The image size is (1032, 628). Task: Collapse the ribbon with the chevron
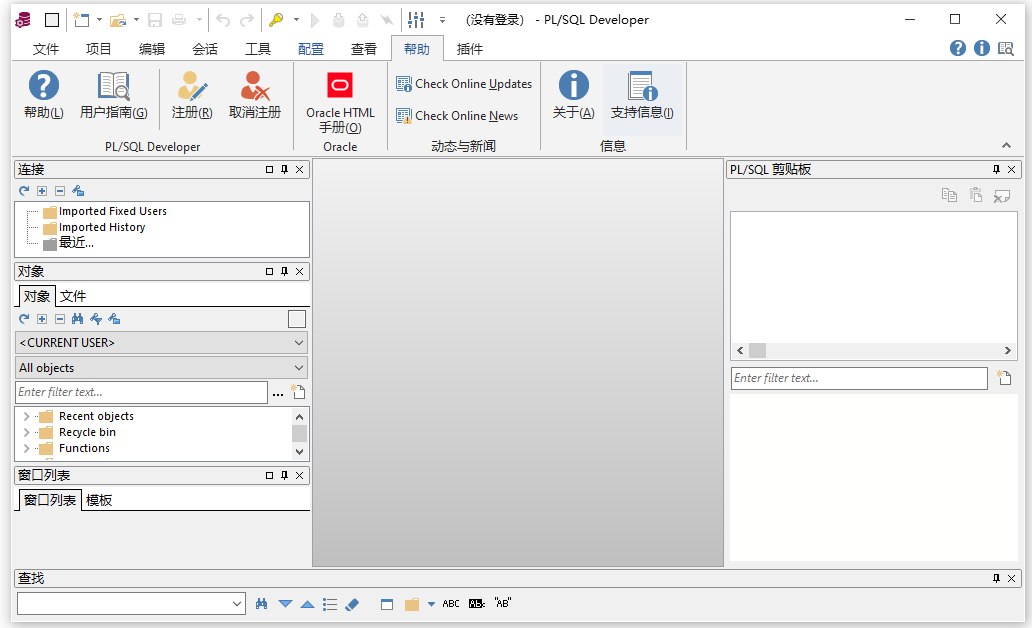pos(1006,145)
